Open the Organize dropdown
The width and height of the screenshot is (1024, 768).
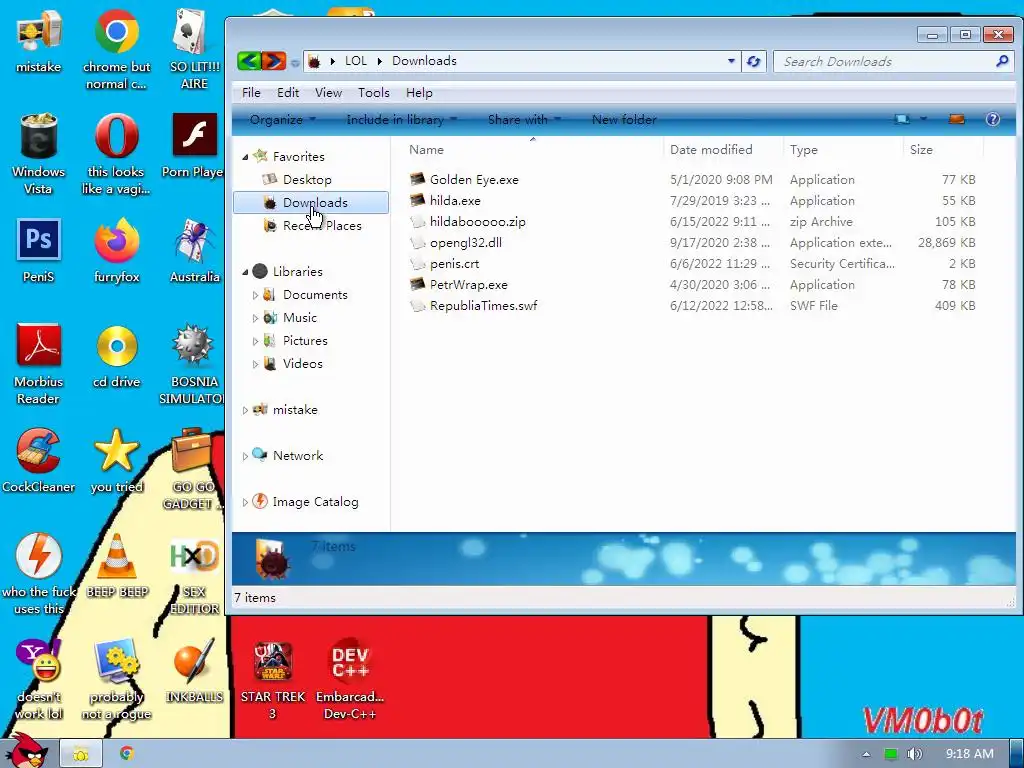click(282, 120)
